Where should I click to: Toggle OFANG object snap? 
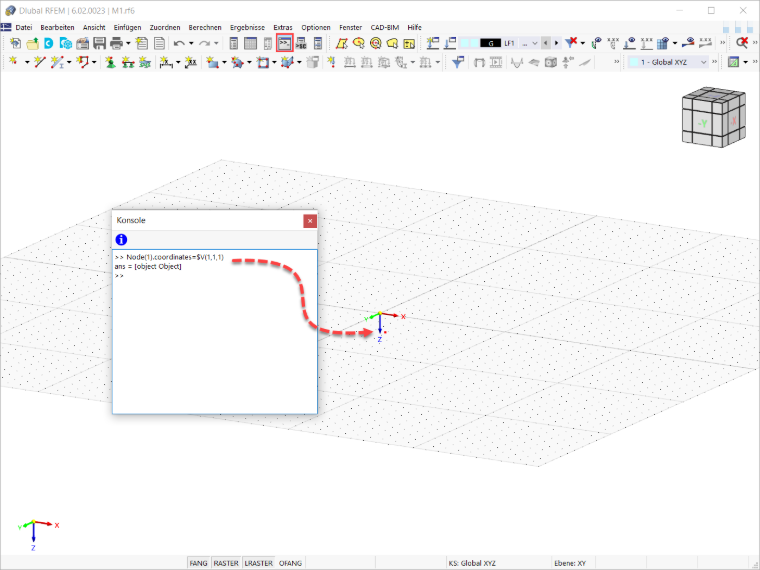[290, 563]
